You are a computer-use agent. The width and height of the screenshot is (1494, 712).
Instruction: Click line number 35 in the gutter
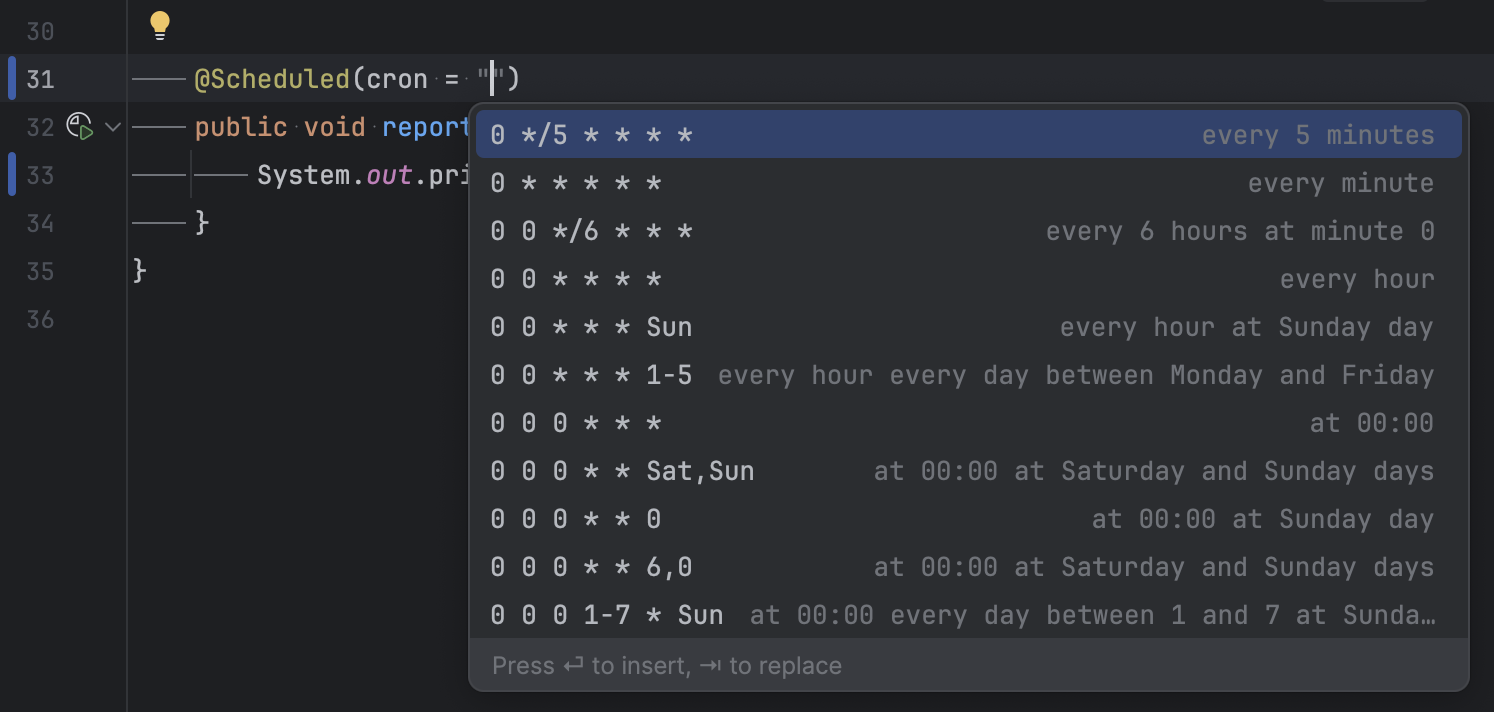40,271
